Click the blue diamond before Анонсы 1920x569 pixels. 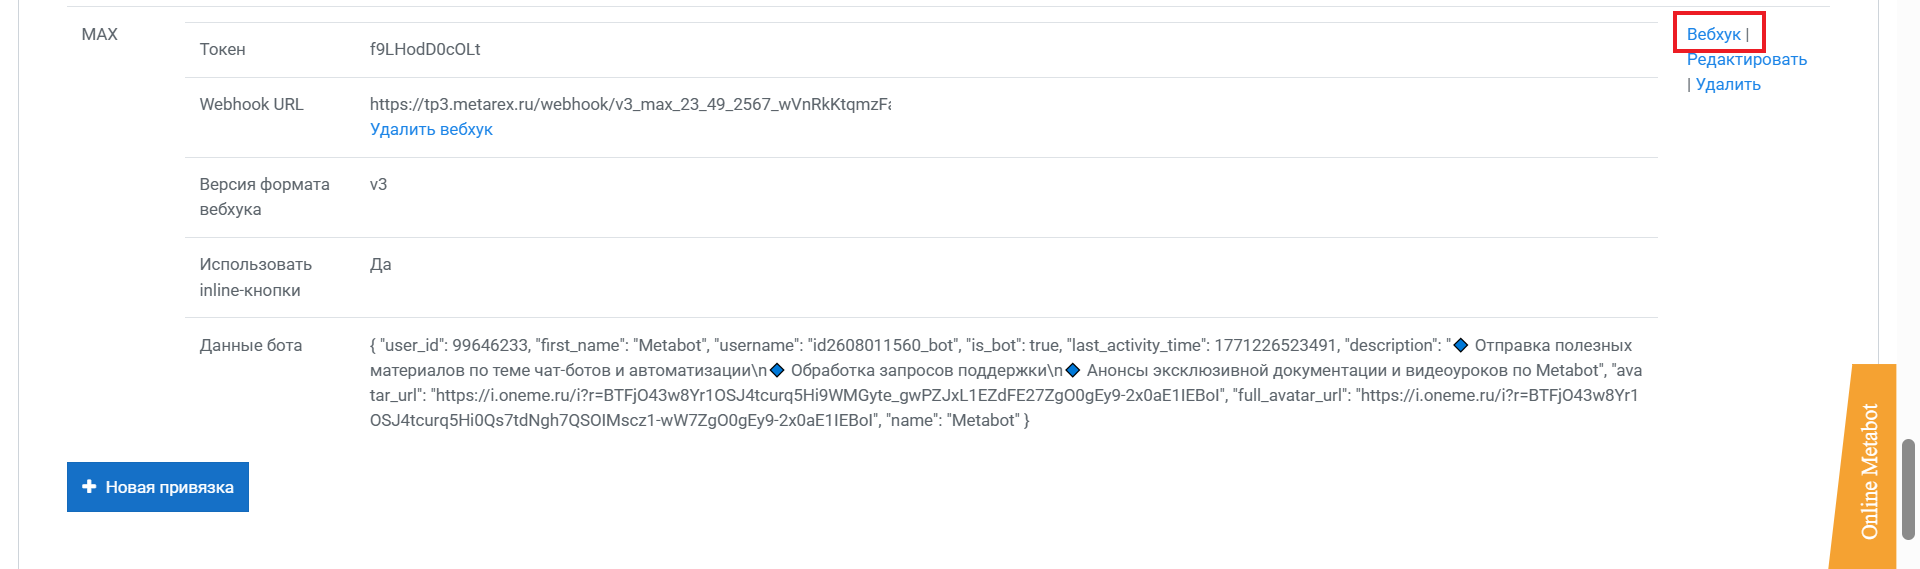pos(1073,370)
